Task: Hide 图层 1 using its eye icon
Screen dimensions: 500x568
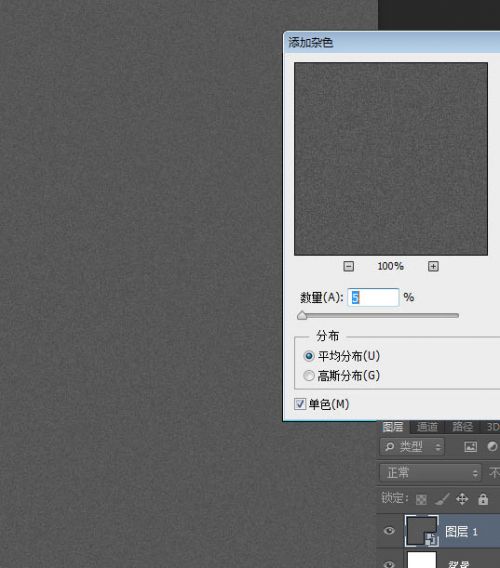Action: (x=389, y=531)
